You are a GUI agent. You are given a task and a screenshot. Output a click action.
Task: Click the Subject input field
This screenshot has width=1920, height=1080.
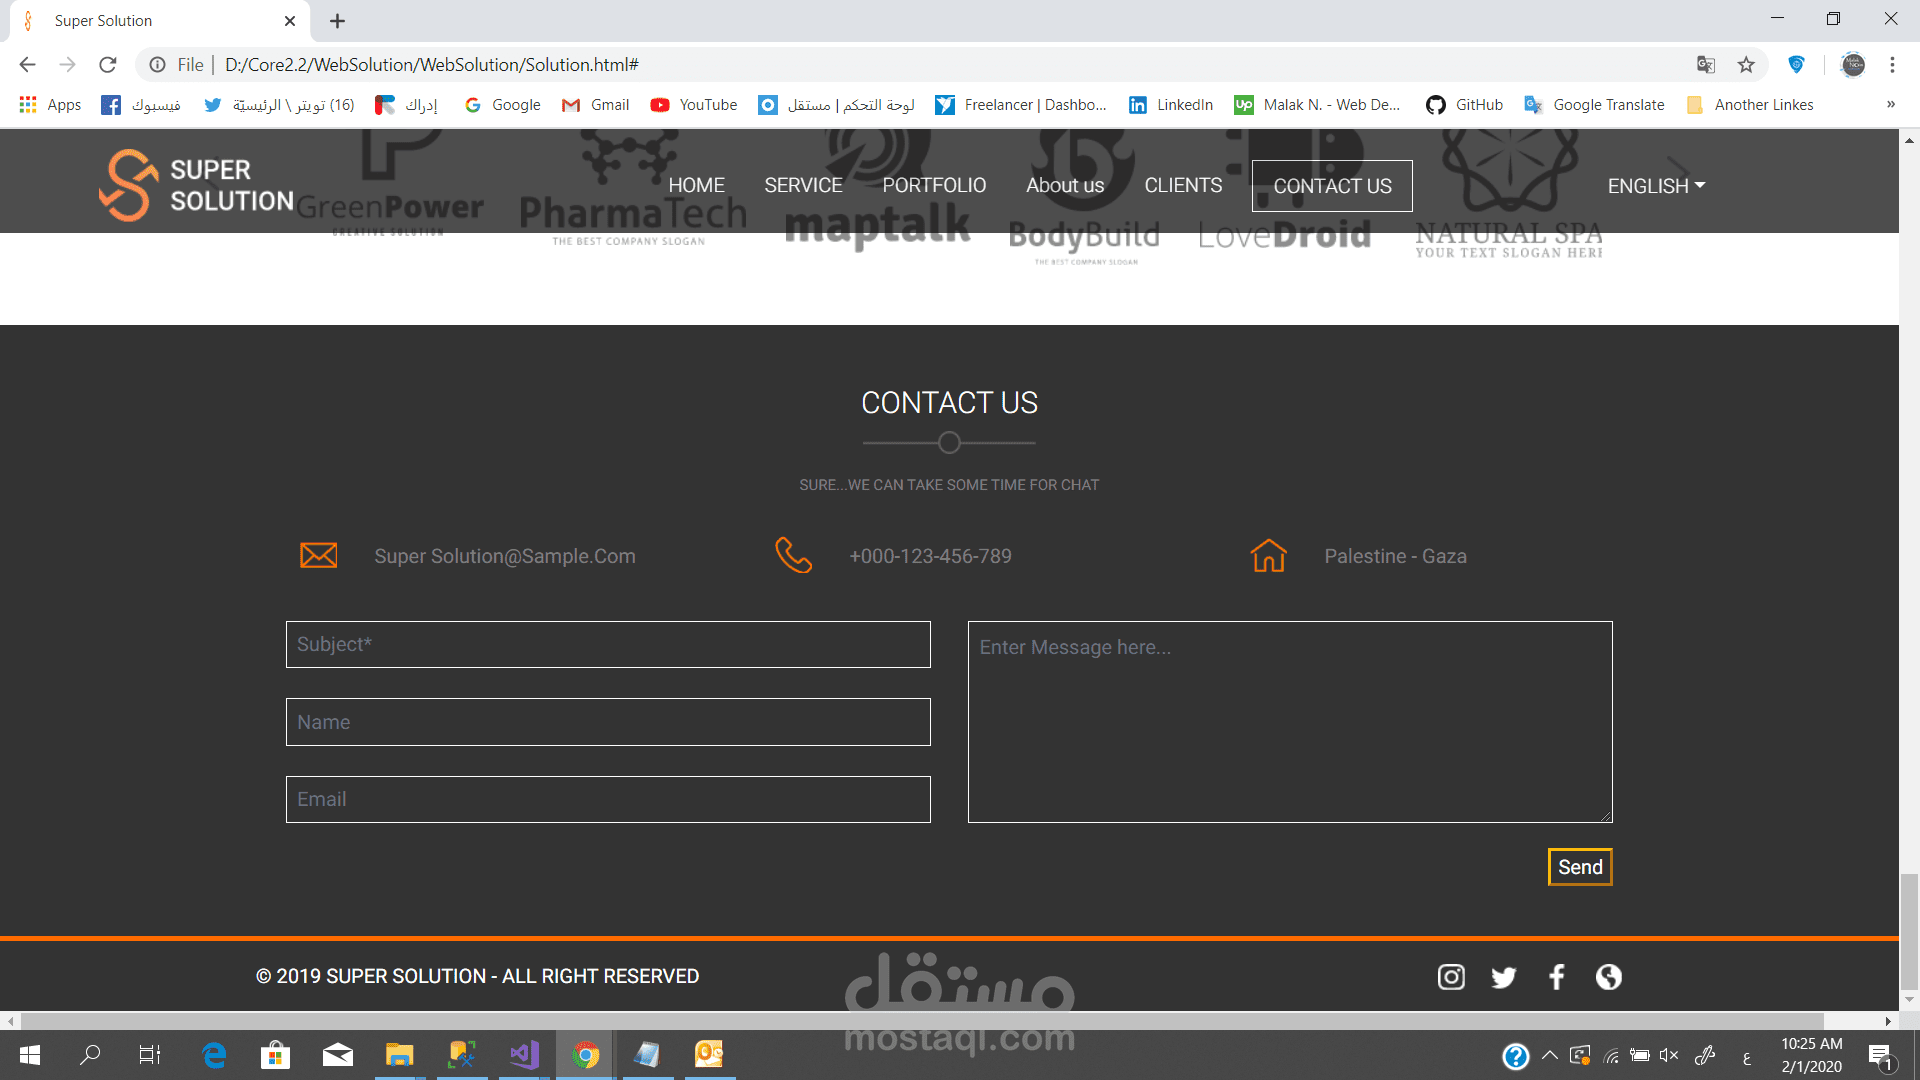608,645
